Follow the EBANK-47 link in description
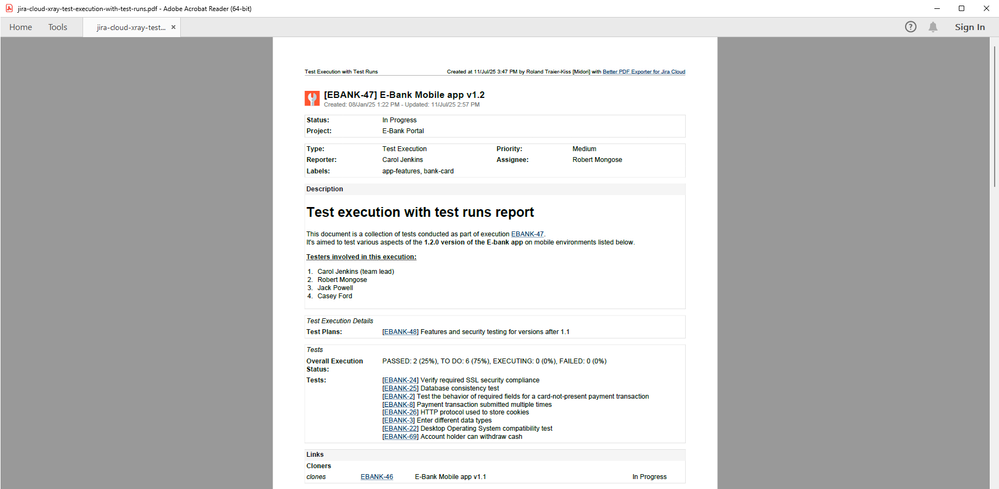The width and height of the screenshot is (999, 489). click(x=527, y=234)
